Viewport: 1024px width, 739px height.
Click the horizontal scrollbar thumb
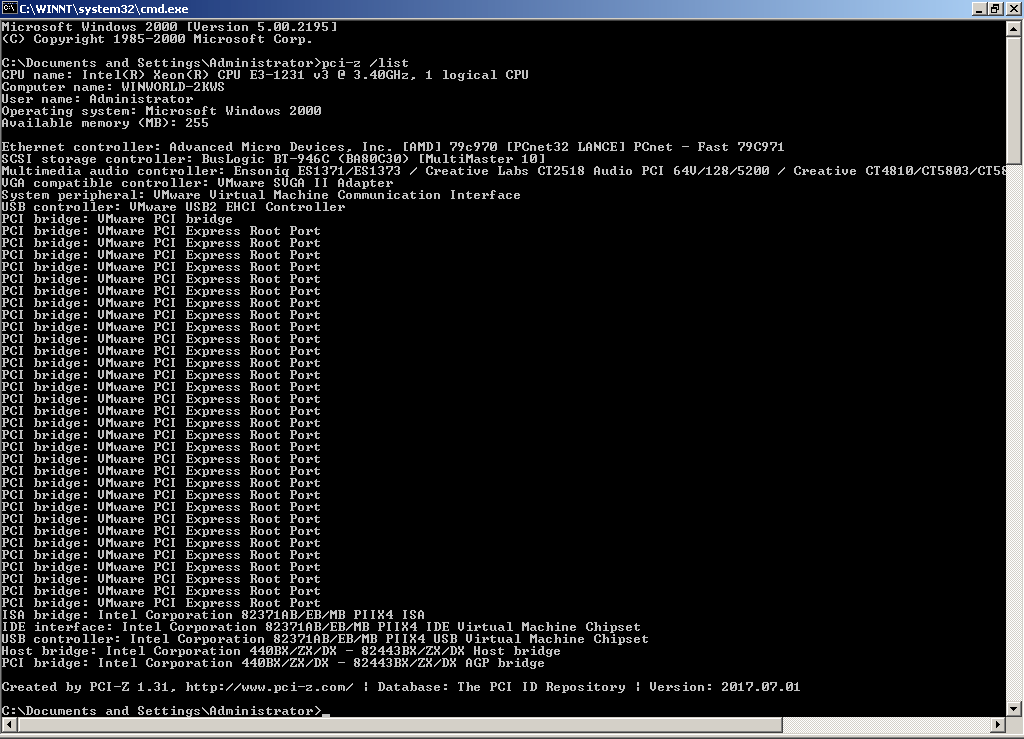[x=400, y=724]
